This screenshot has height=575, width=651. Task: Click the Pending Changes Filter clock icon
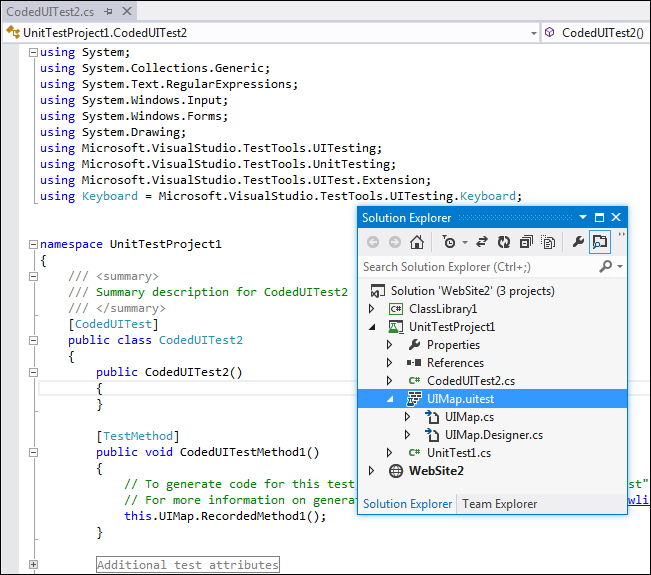pos(449,242)
